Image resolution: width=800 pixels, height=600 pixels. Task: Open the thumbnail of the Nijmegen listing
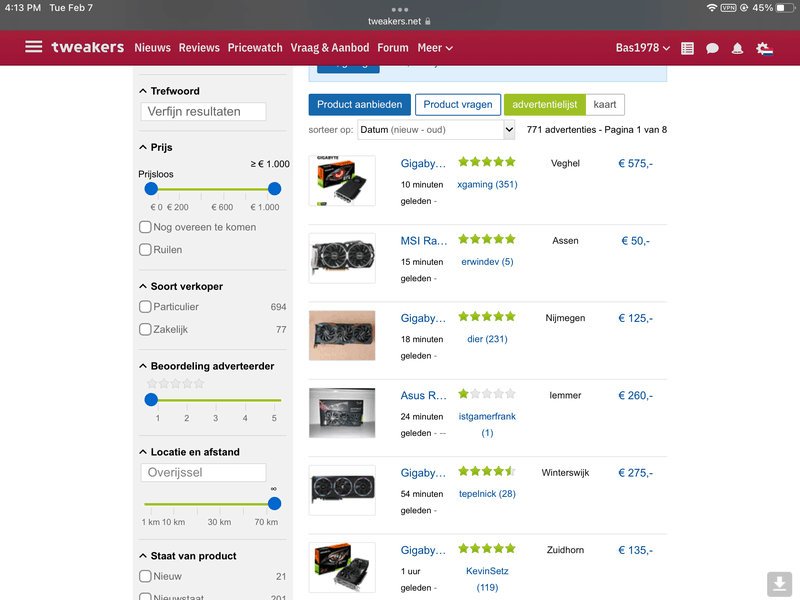(342, 335)
